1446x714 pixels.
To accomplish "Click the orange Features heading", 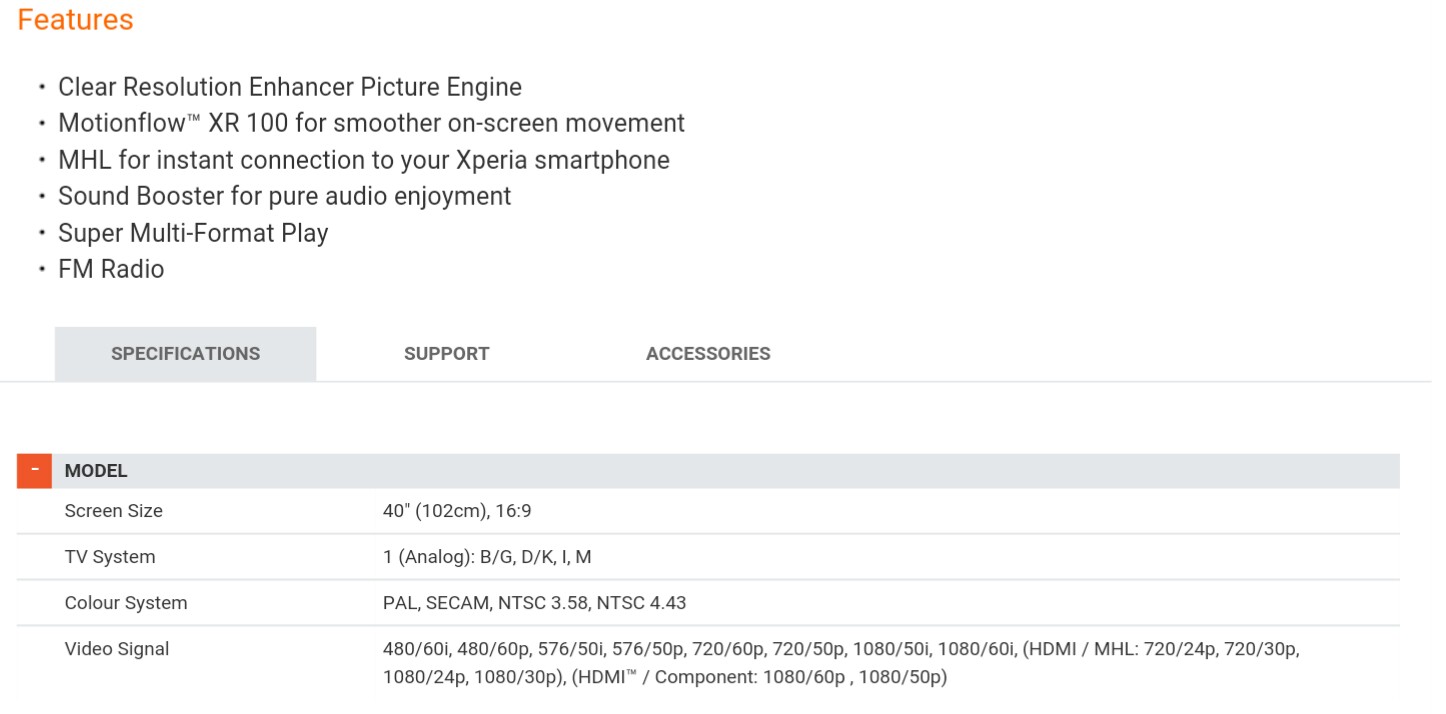I will pyautogui.click(x=76, y=20).
